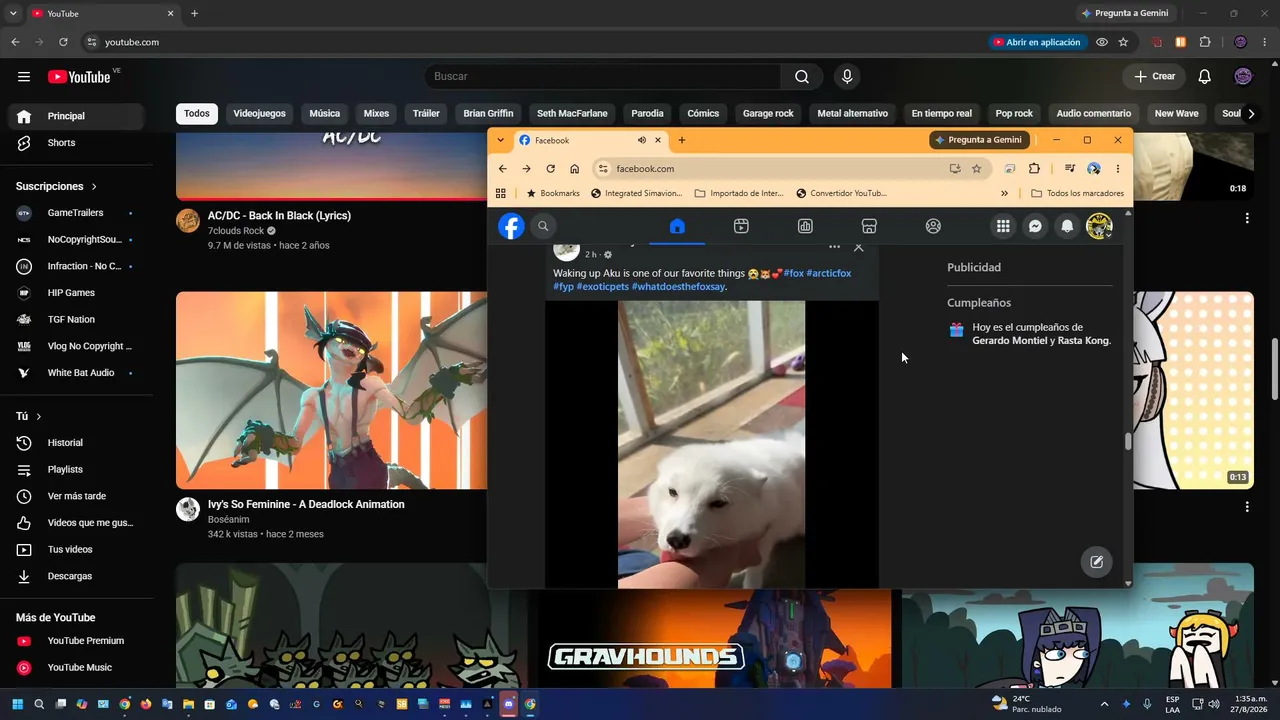Dismiss the Facebook post with its X

(858, 246)
